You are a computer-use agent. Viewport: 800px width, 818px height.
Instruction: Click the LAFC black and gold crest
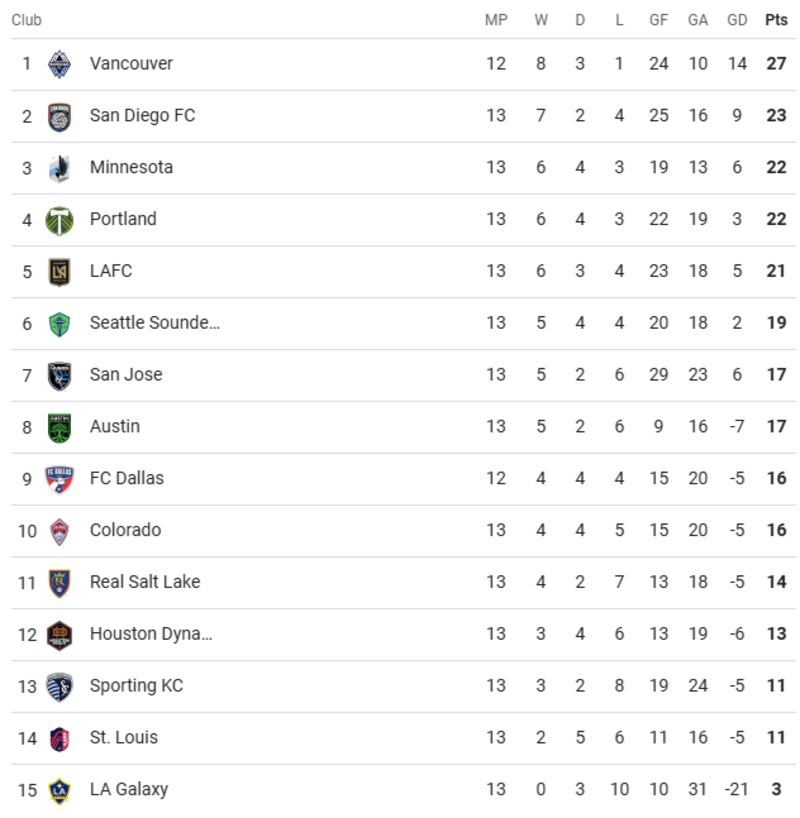[x=60, y=271]
